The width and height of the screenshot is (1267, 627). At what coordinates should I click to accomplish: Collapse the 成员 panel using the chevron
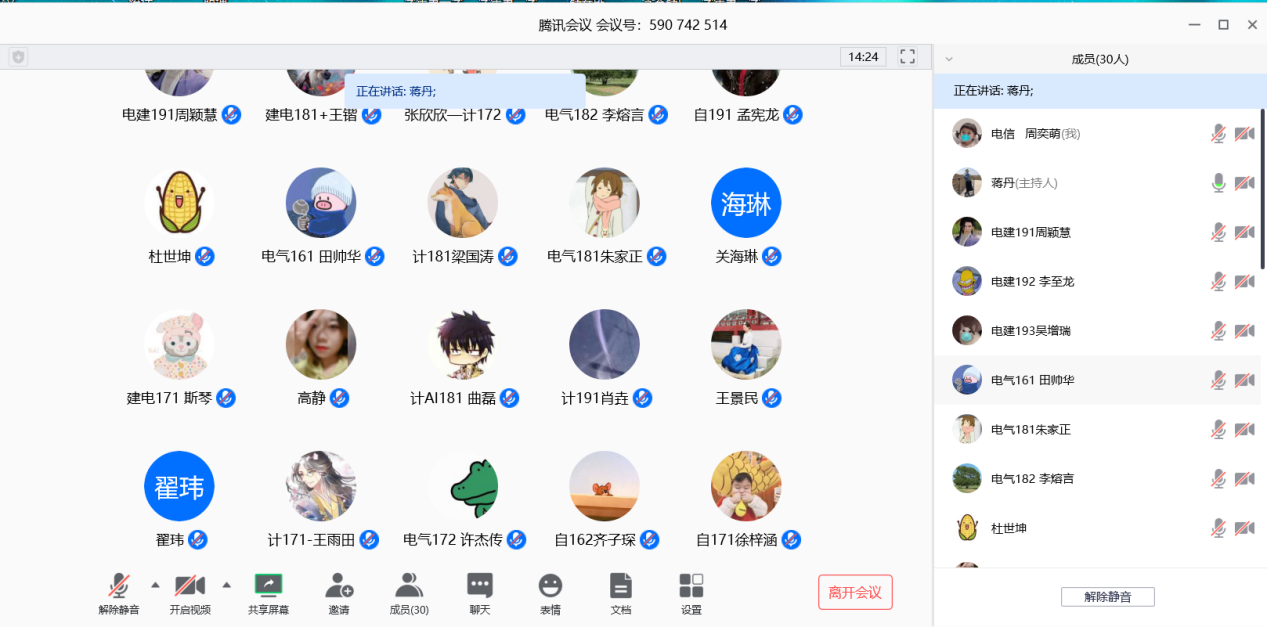click(949, 59)
